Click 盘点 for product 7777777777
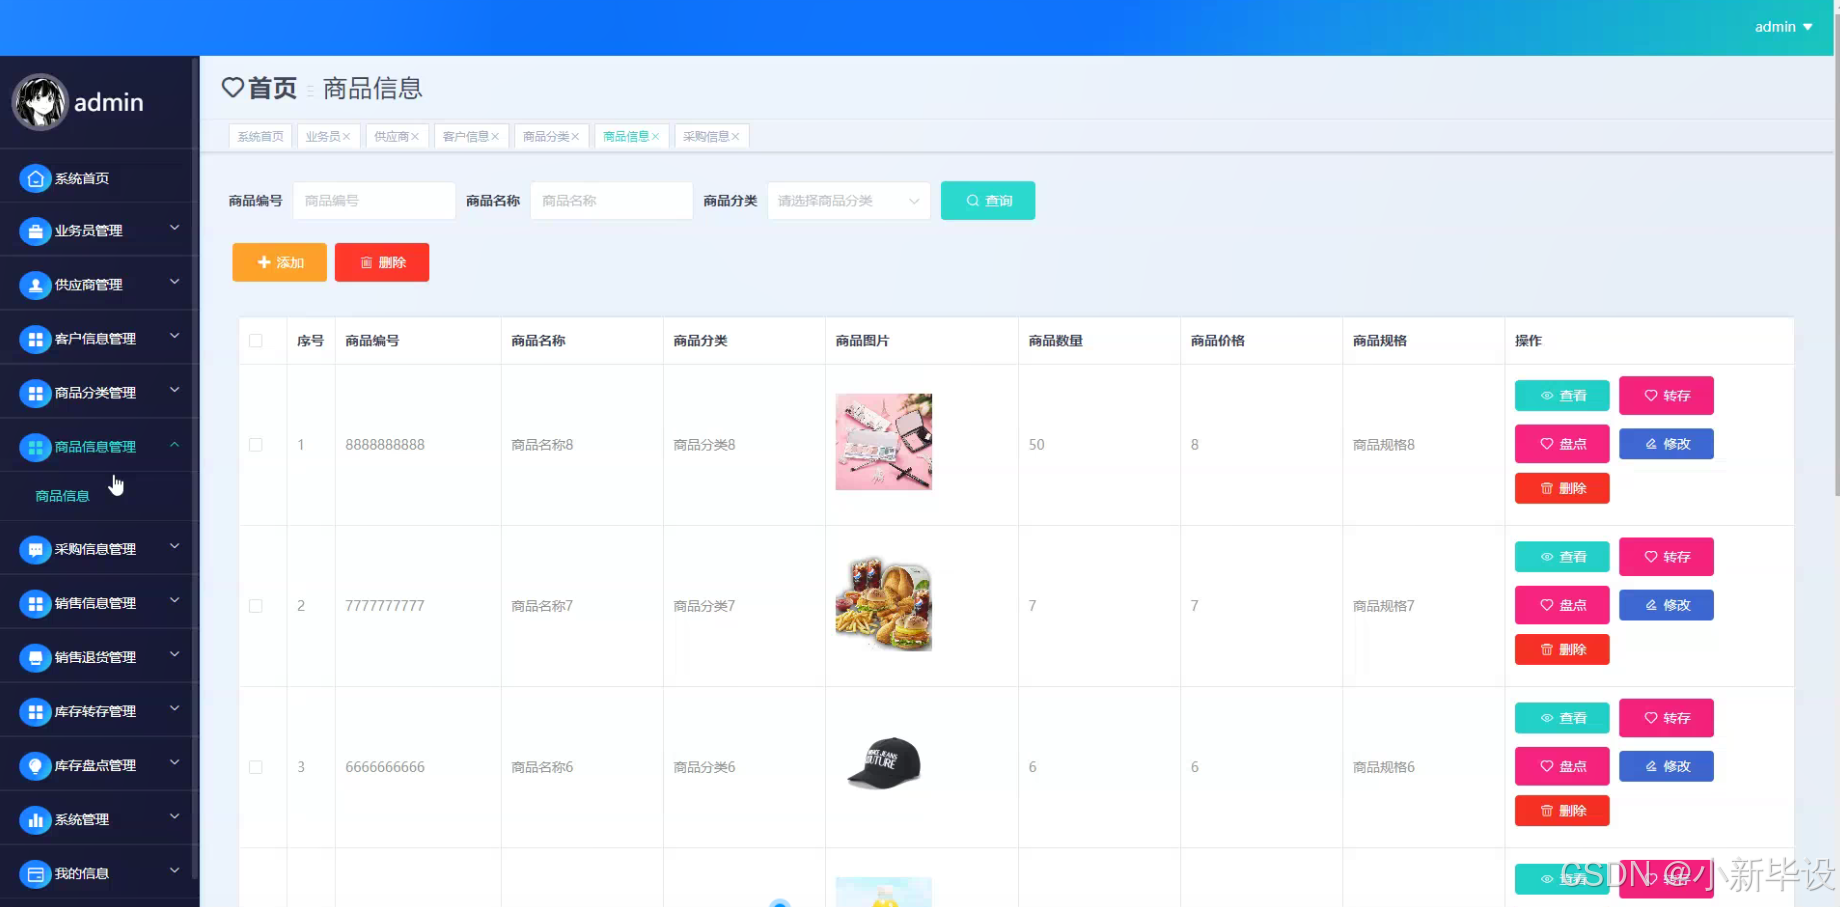The width and height of the screenshot is (1840, 907). 1562,605
